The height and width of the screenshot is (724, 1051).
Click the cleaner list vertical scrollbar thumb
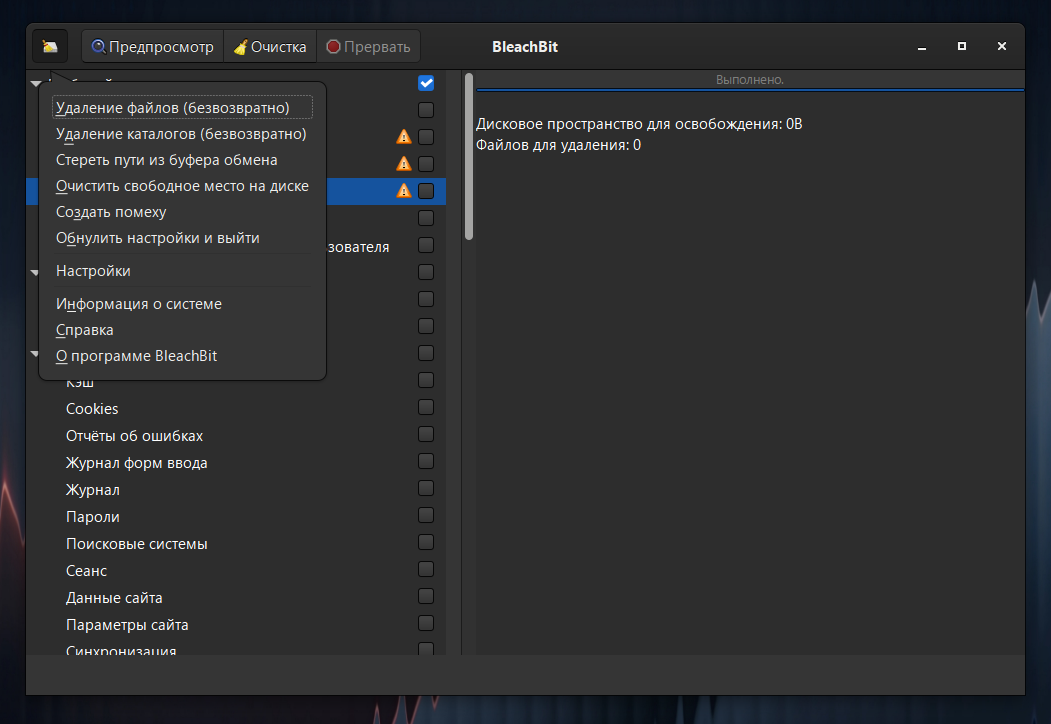(x=469, y=156)
